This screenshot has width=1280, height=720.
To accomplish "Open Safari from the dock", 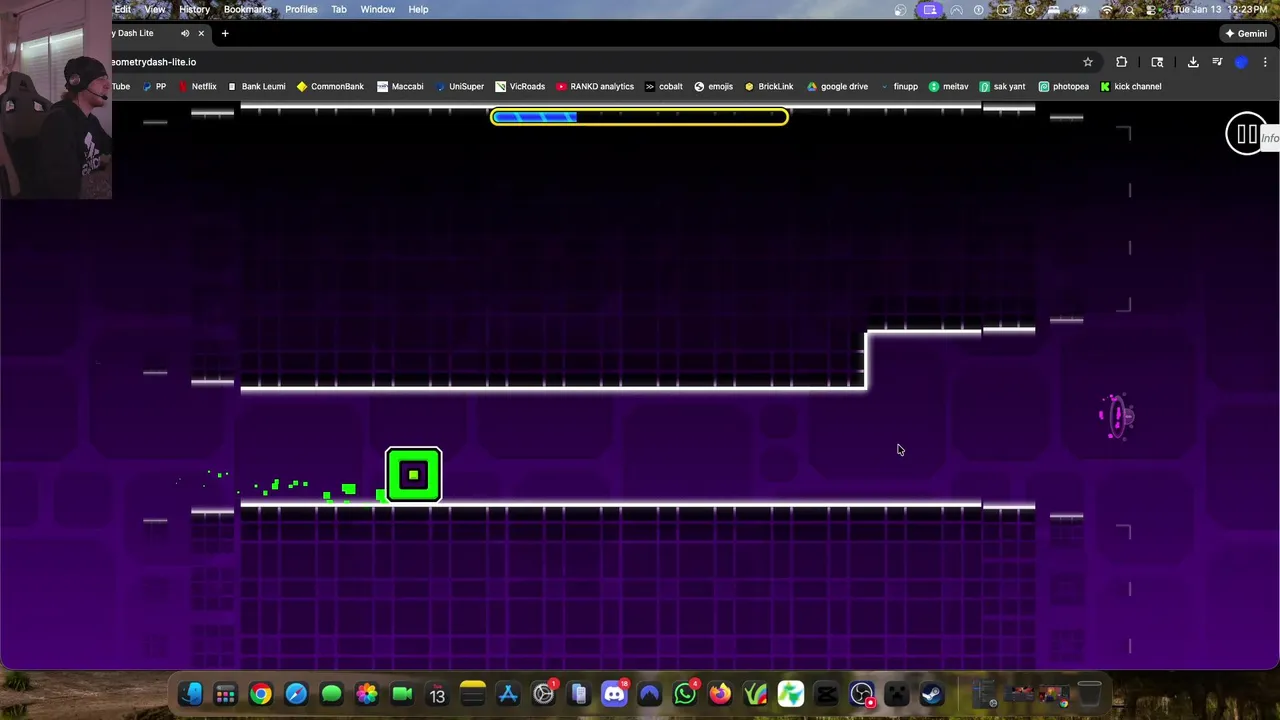I will pos(296,694).
